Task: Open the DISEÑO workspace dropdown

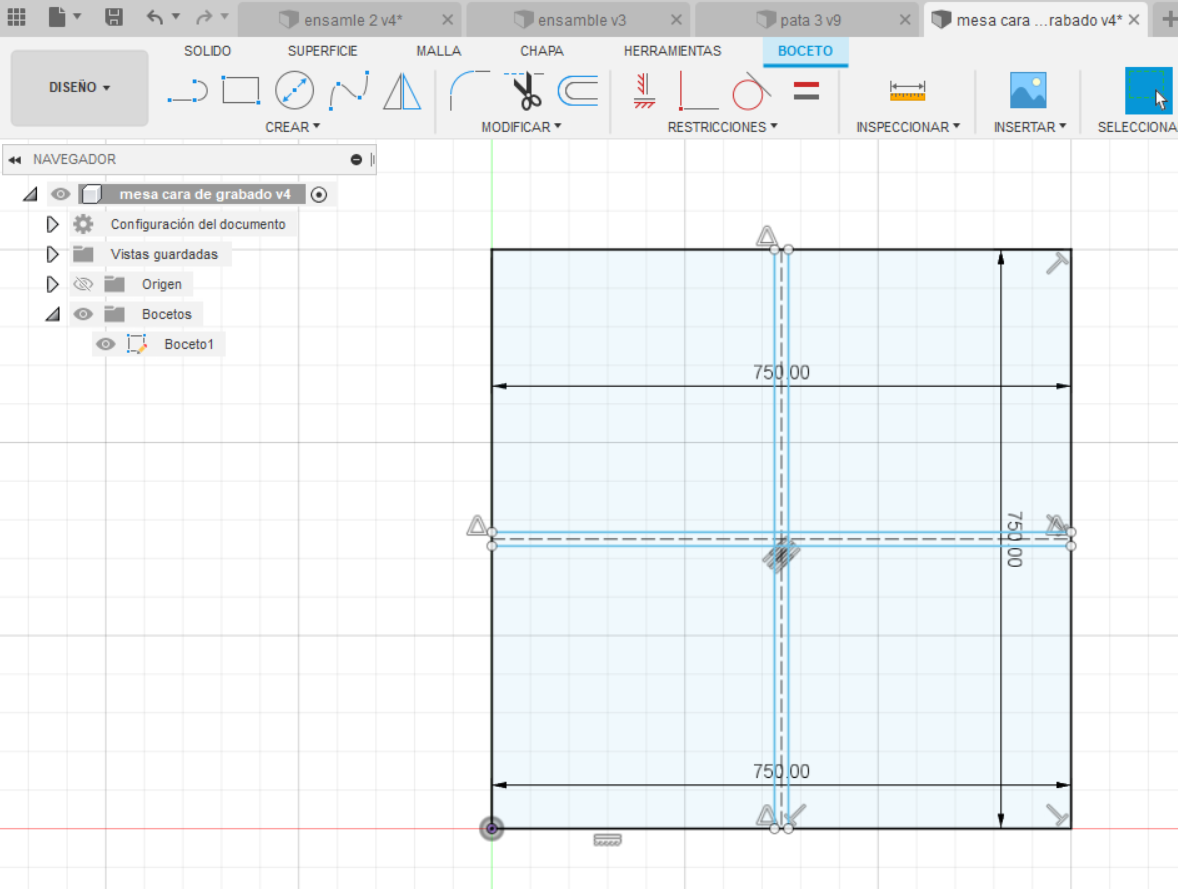Action: click(80, 87)
